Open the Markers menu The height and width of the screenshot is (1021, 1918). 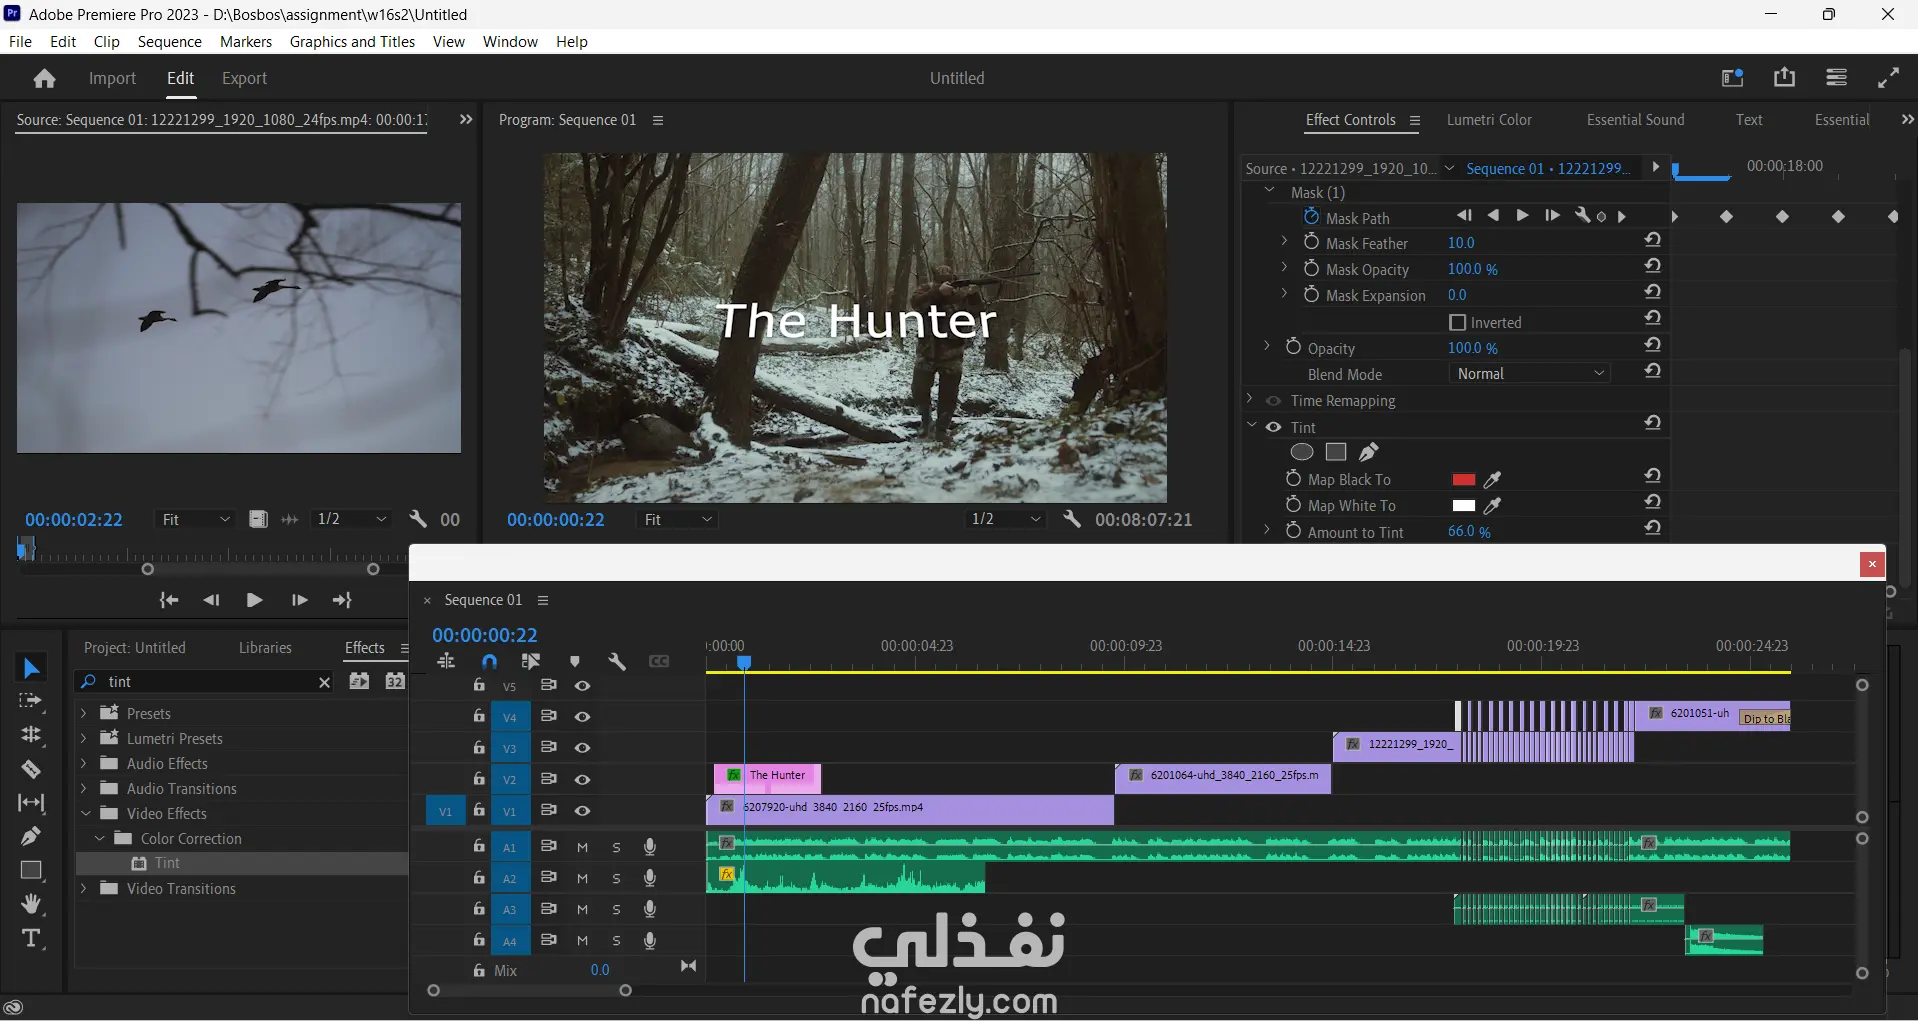coord(246,42)
